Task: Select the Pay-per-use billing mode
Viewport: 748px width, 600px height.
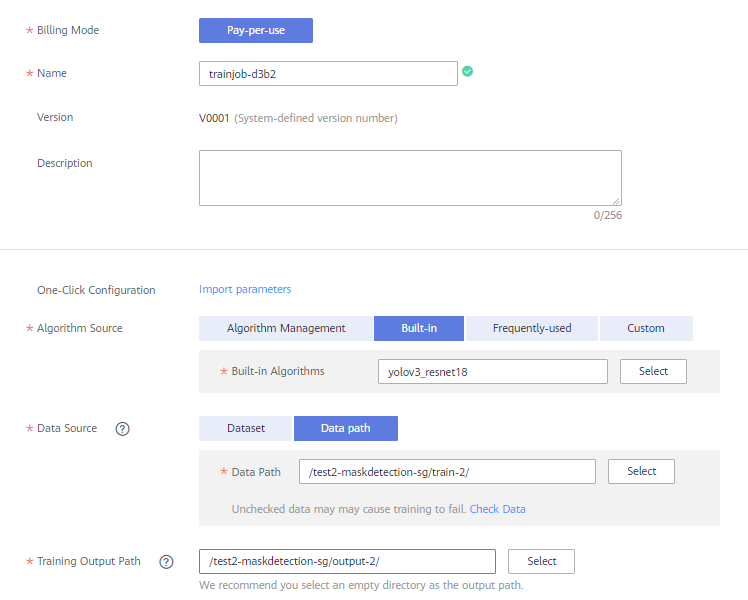Action: pyautogui.click(x=256, y=31)
